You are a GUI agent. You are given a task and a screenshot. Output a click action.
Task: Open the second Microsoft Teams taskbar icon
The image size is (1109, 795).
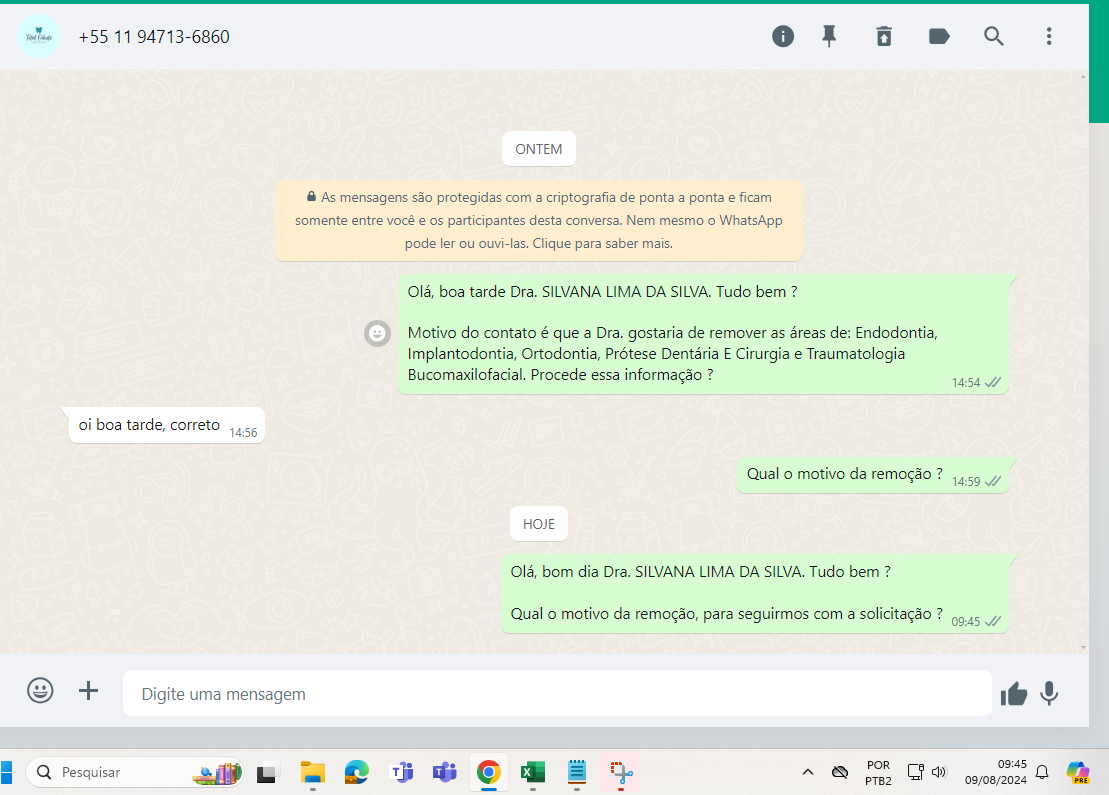[445, 772]
